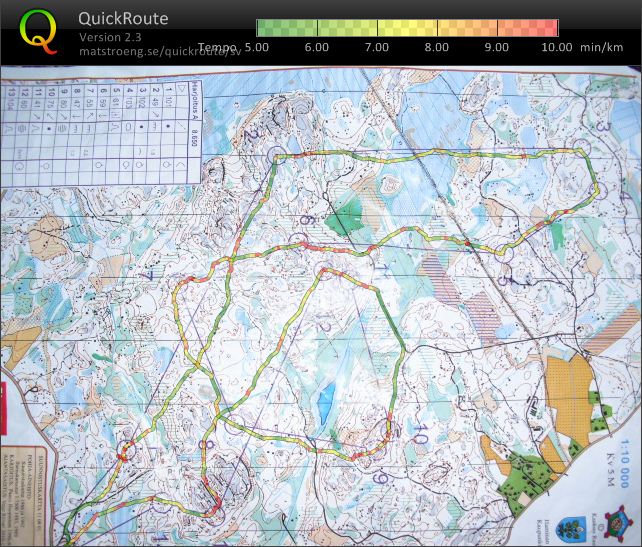
Task: Click the purple control number 9 on map
Action: (x=382, y=478)
